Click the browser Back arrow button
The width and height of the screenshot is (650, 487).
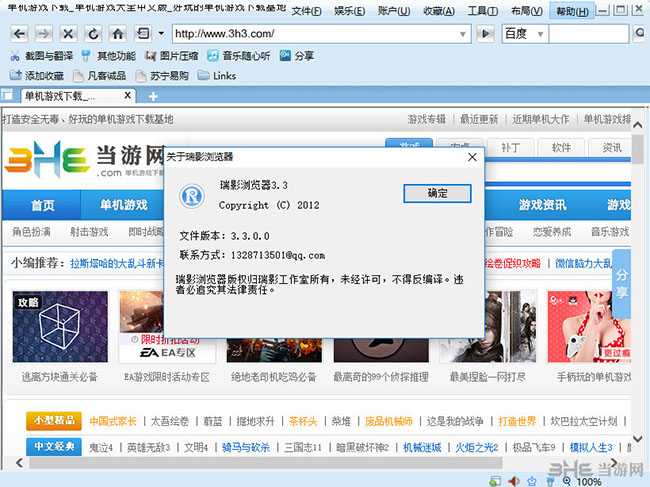click(x=19, y=34)
